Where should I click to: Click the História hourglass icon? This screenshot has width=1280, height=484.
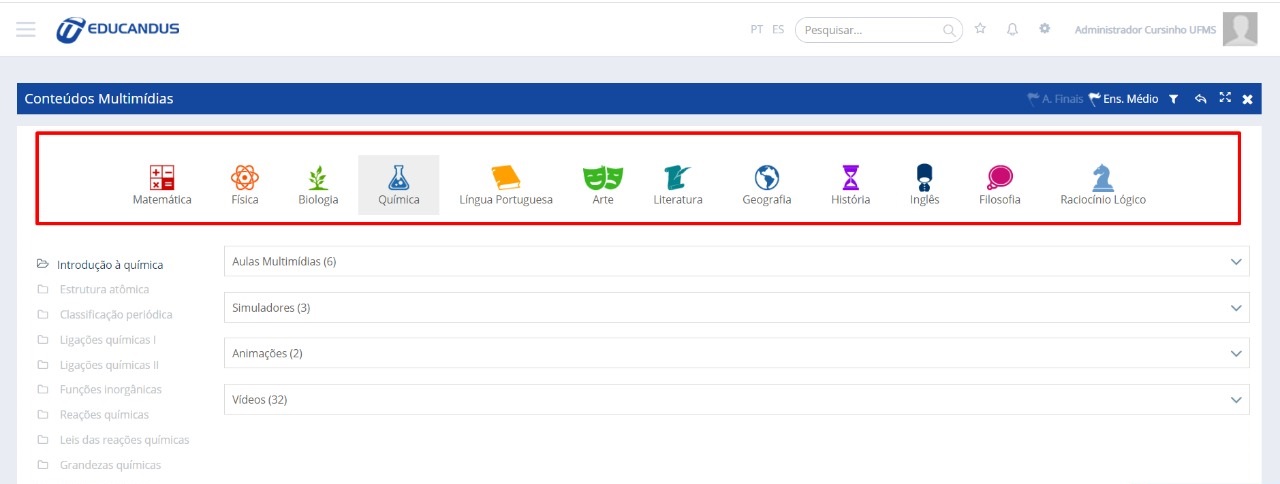pos(850,178)
